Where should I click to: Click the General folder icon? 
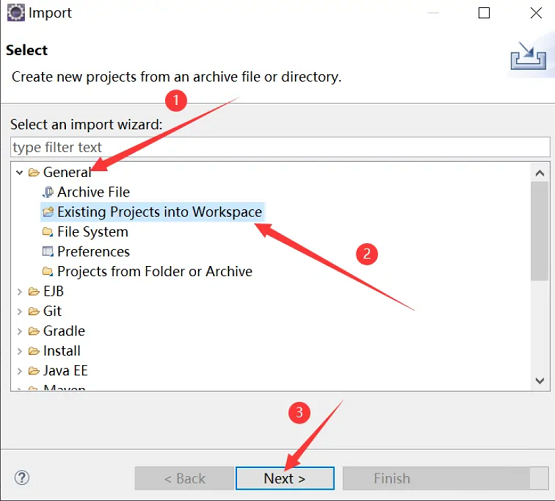coord(34,172)
